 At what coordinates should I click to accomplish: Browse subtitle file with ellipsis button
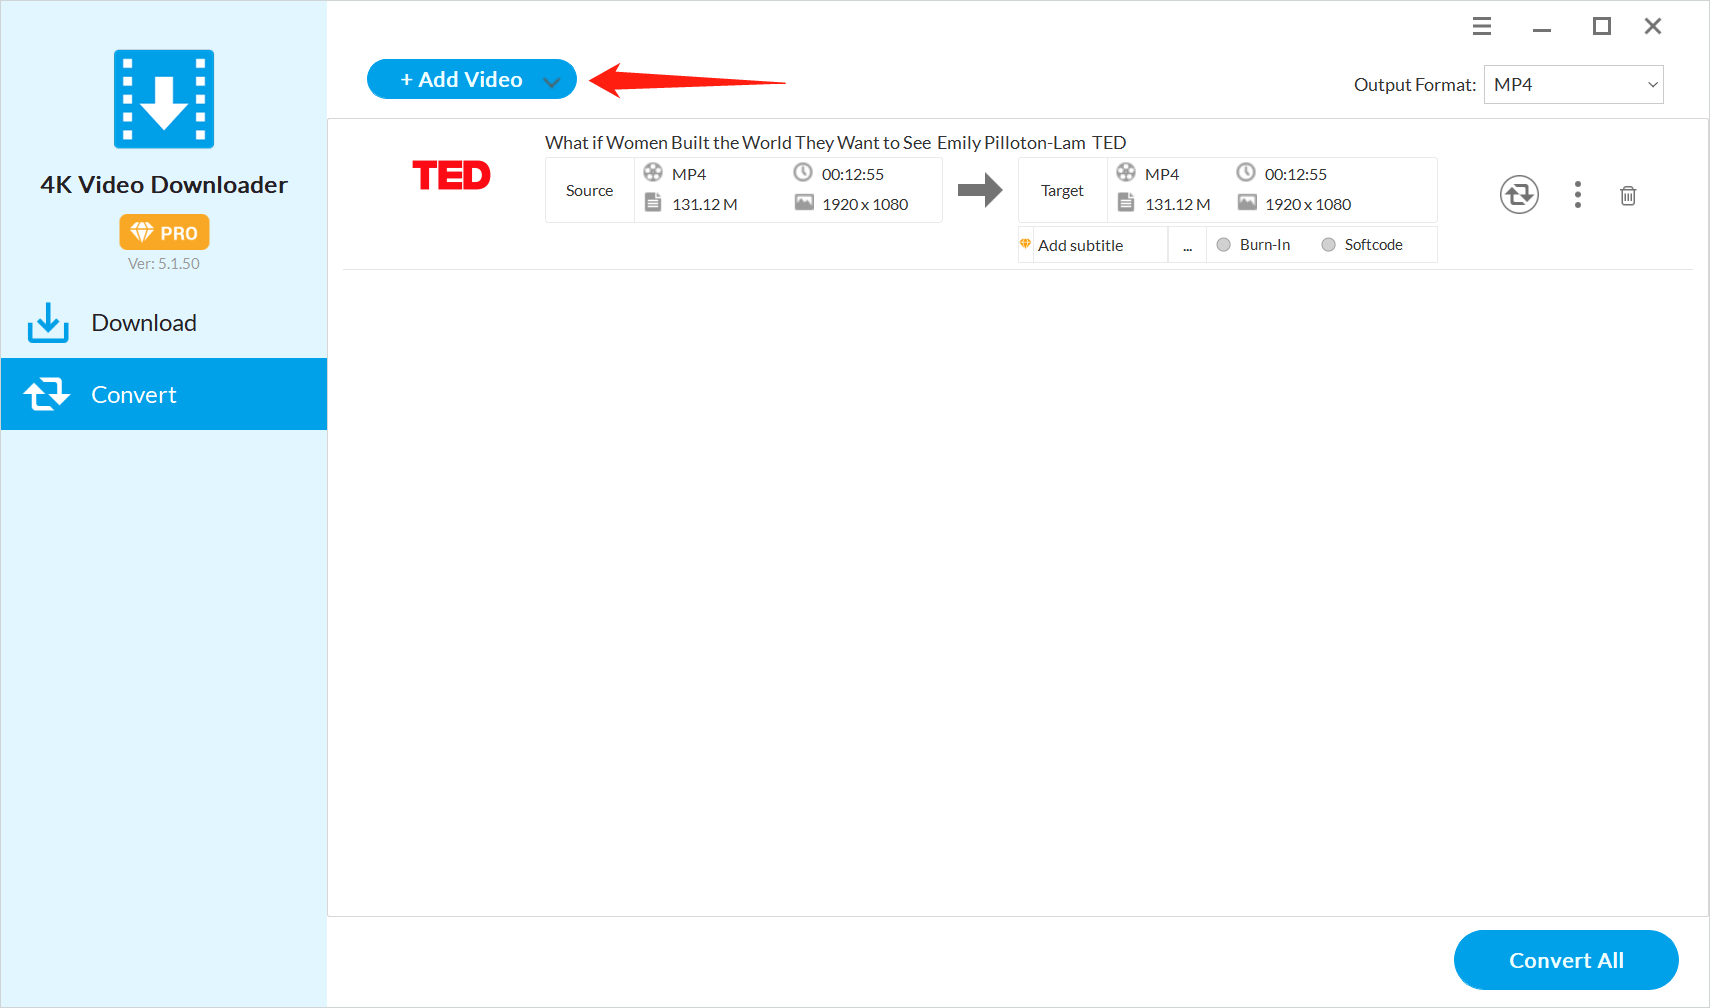[x=1187, y=245]
